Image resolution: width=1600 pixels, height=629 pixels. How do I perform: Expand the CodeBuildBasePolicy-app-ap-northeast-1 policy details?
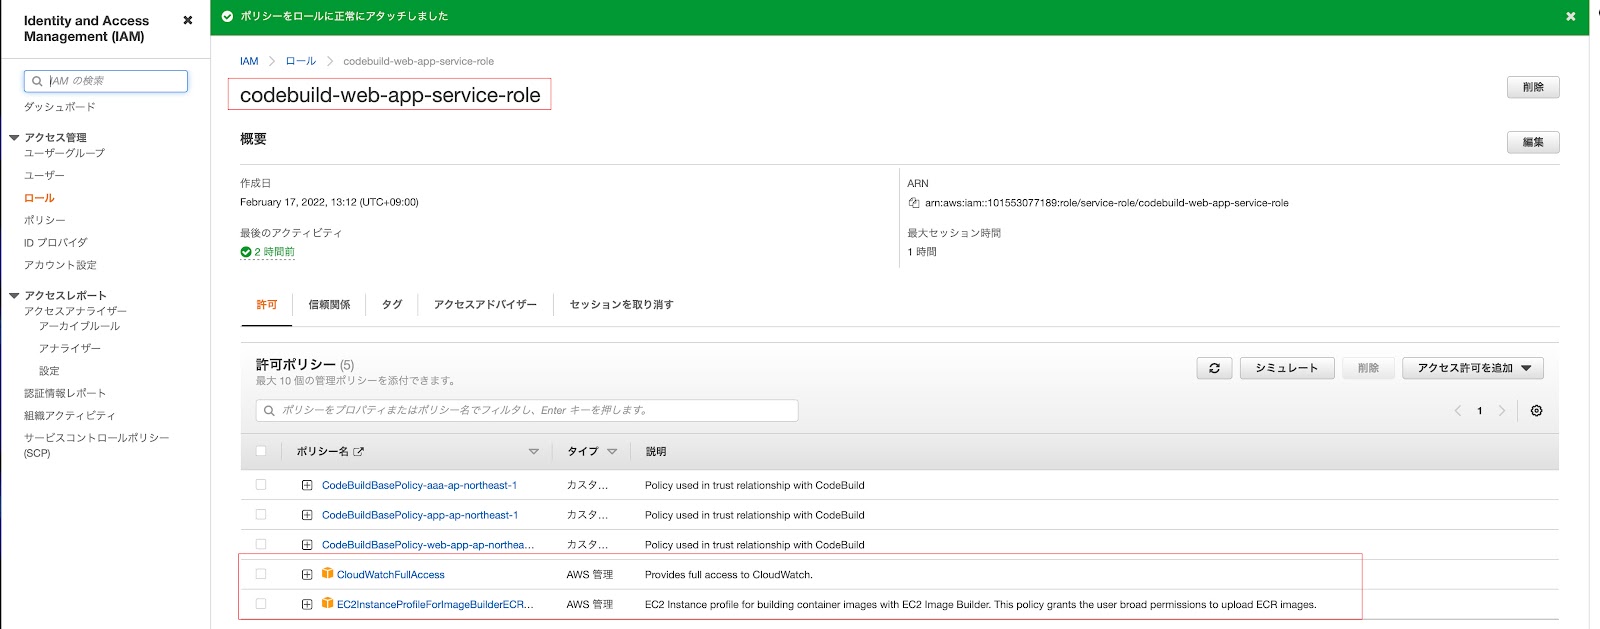(x=307, y=515)
